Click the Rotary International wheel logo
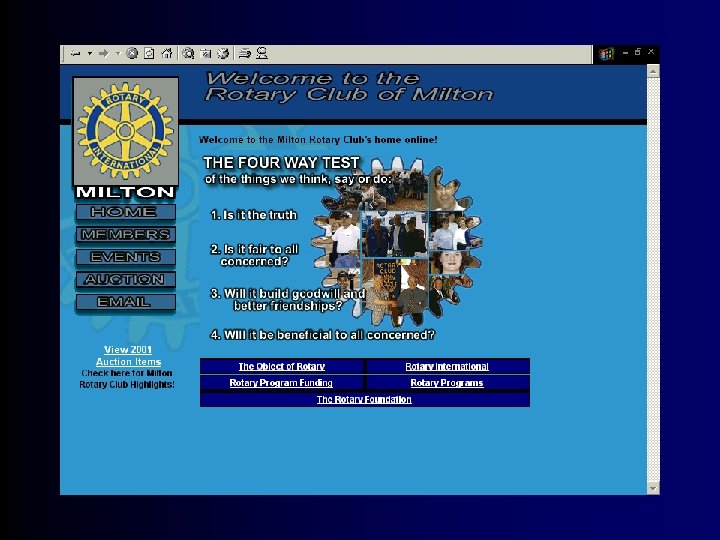 pyautogui.click(x=125, y=131)
